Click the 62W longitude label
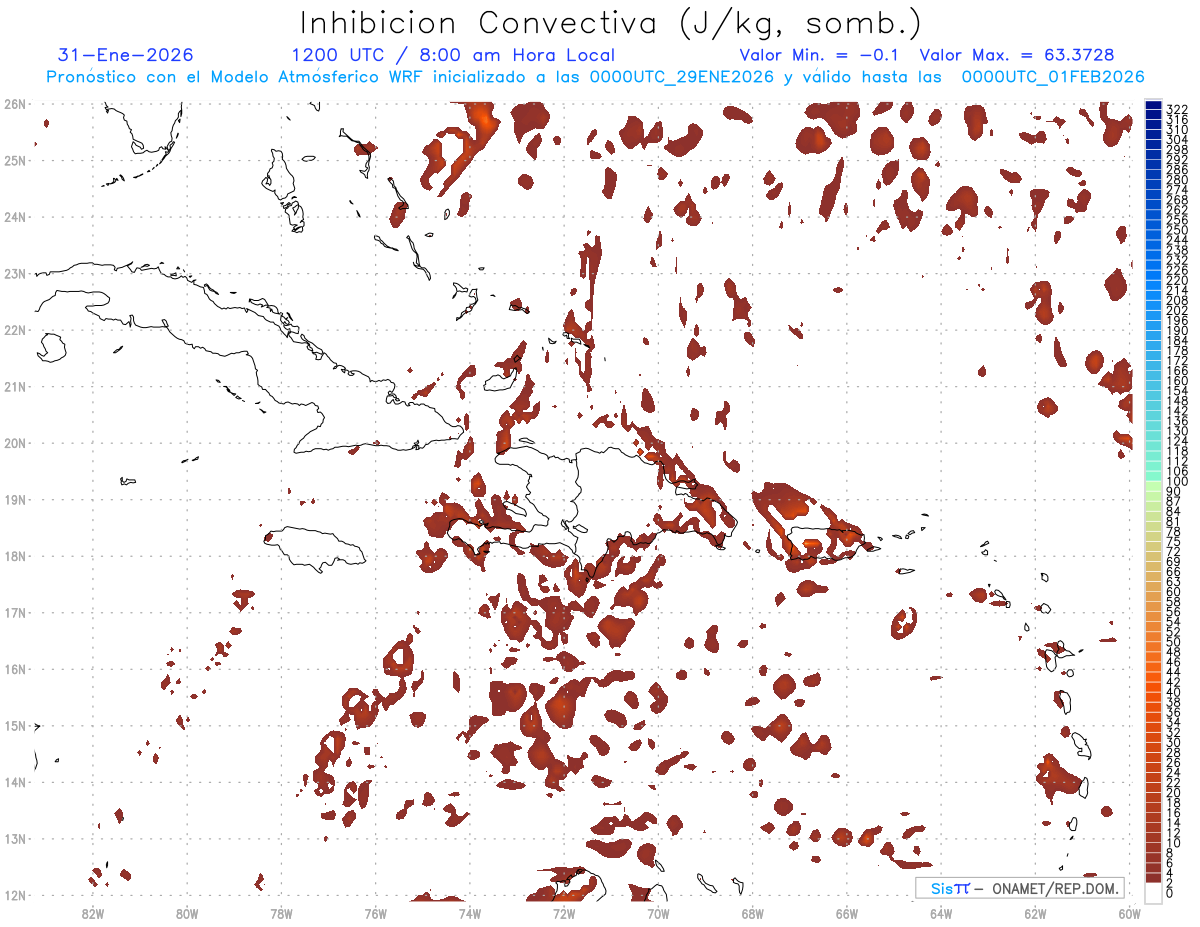The image size is (1200, 927). (1035, 913)
